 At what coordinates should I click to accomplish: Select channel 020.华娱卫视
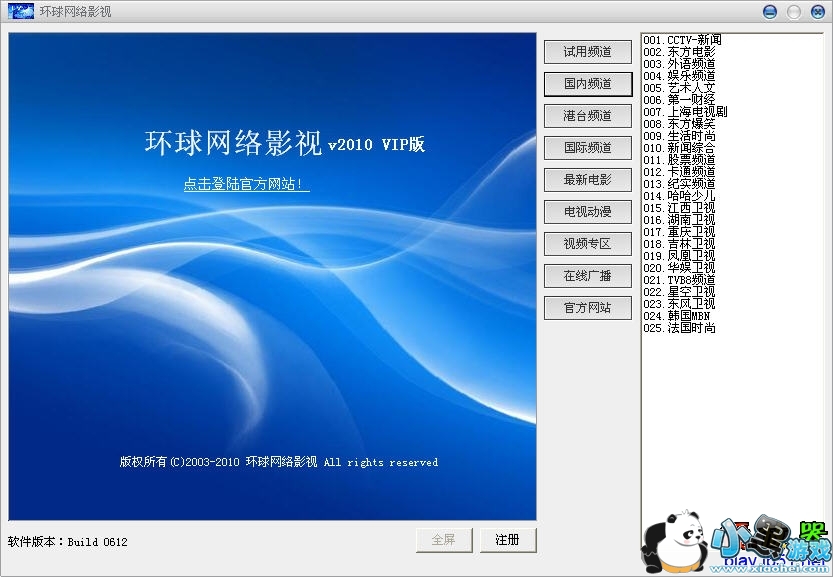[679, 268]
